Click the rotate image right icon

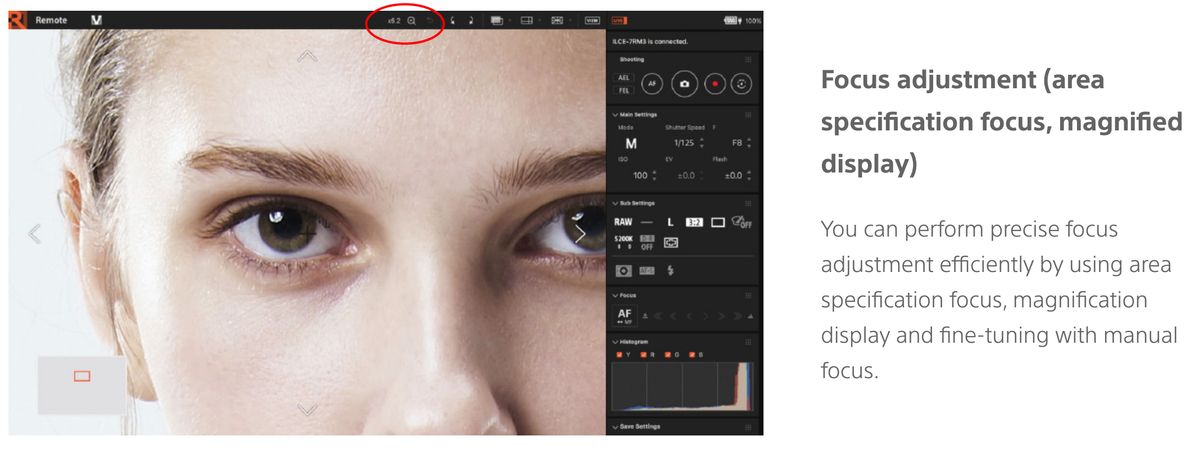point(470,20)
